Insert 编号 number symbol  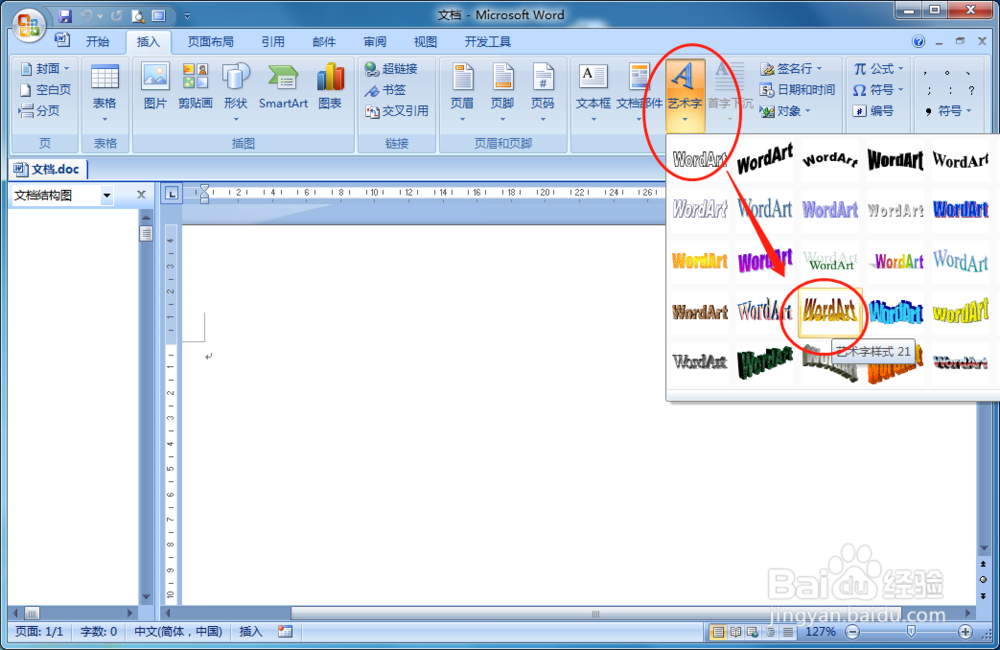(872, 111)
